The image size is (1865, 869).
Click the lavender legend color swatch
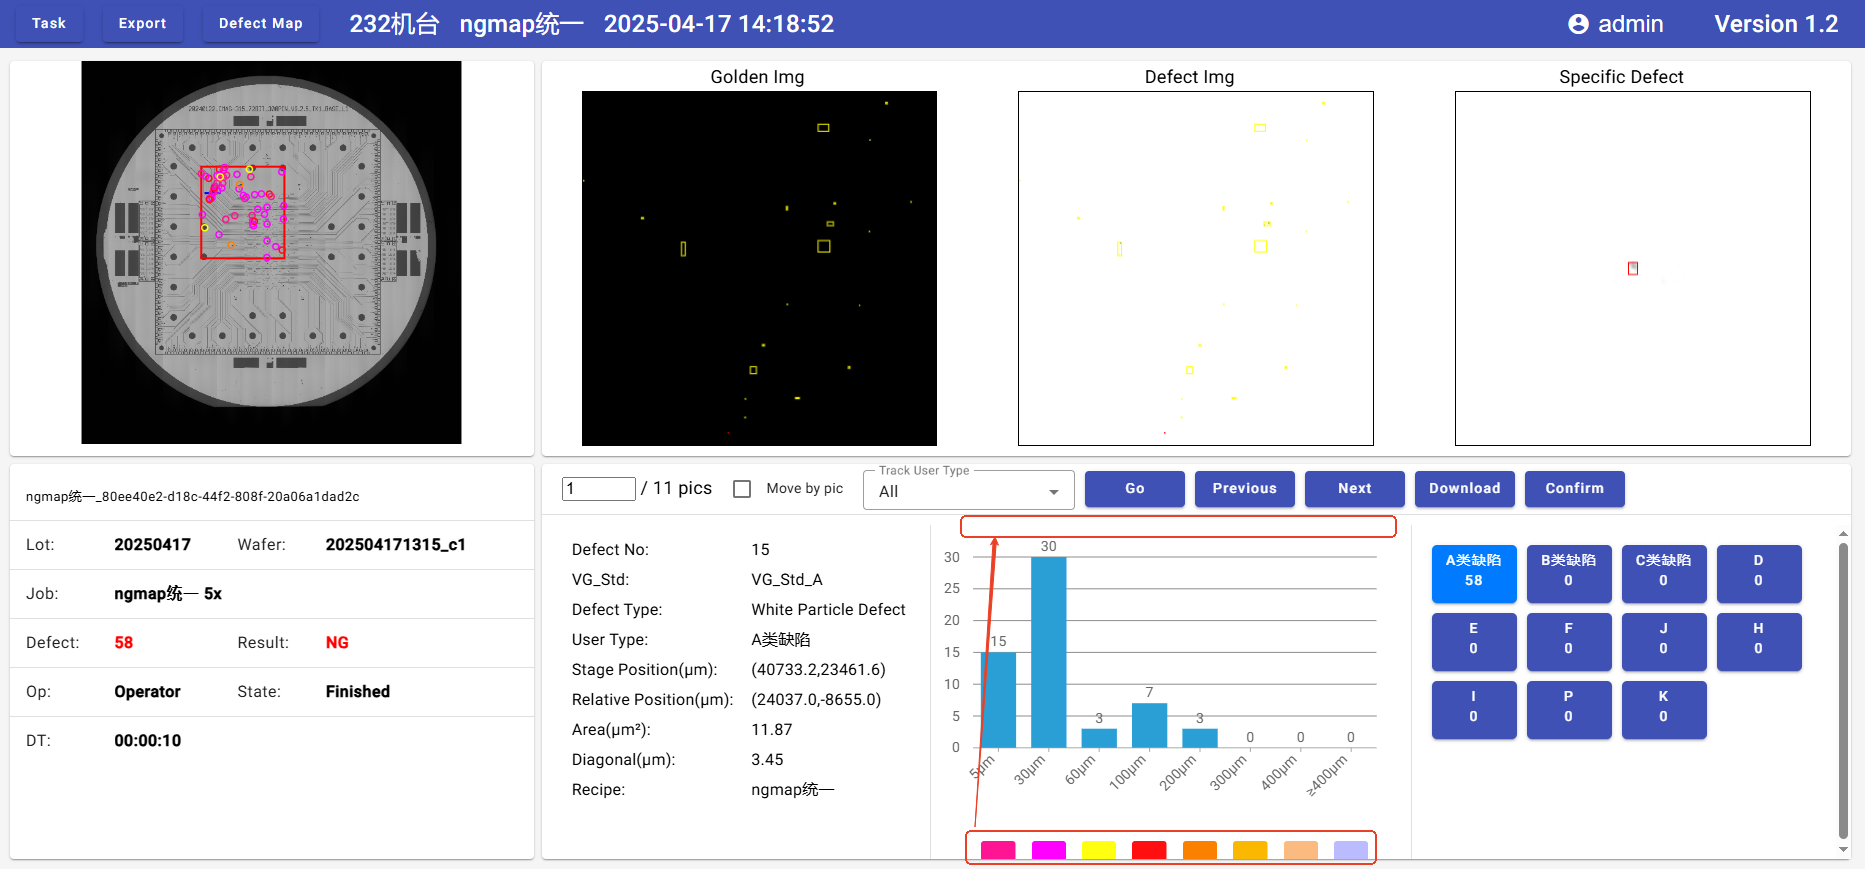1351,850
